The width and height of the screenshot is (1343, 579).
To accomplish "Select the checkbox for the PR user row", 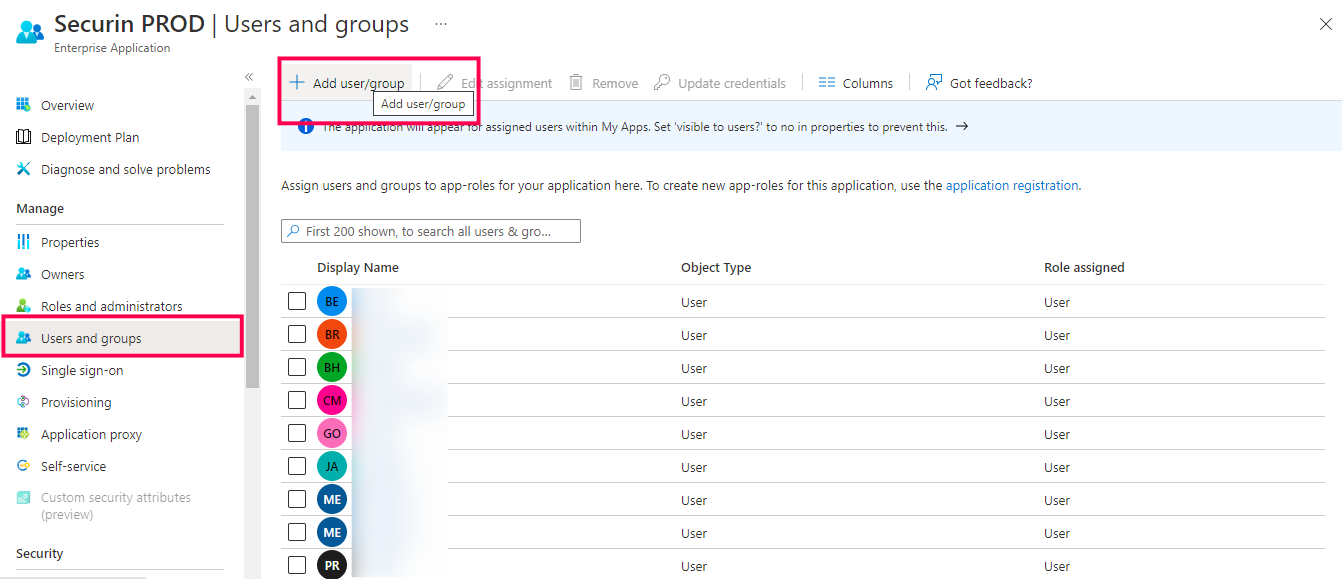I will [297, 565].
